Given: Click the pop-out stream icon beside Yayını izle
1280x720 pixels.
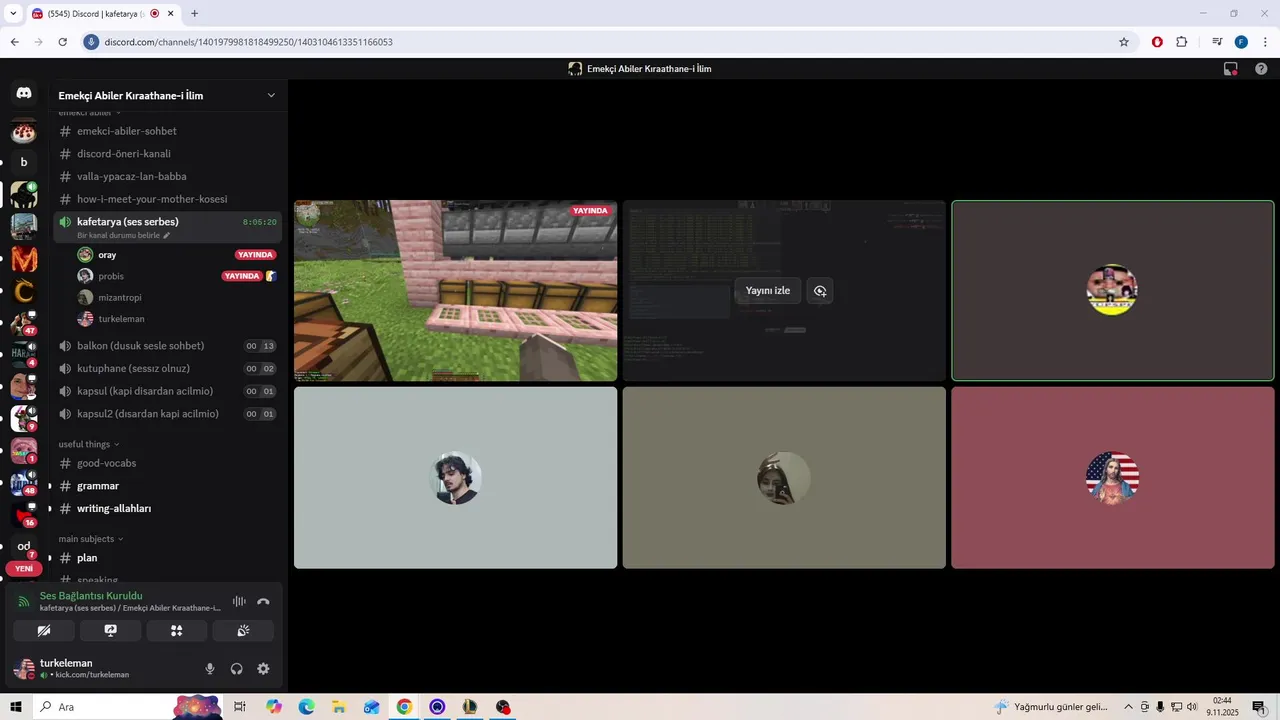Looking at the screenshot, I should [x=820, y=291].
